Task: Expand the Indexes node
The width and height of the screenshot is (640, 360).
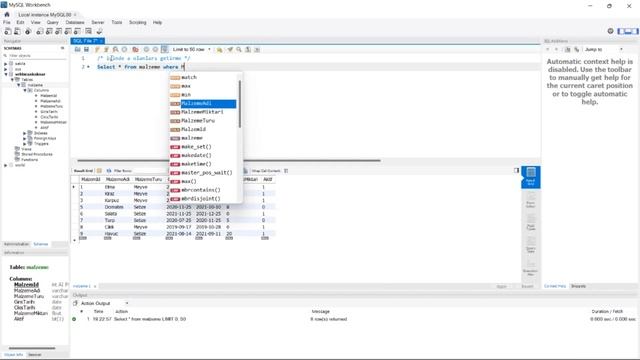Action: click(x=25, y=133)
